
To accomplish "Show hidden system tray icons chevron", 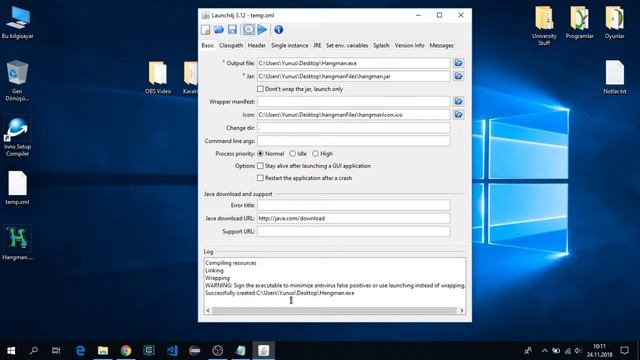I will click(544, 350).
